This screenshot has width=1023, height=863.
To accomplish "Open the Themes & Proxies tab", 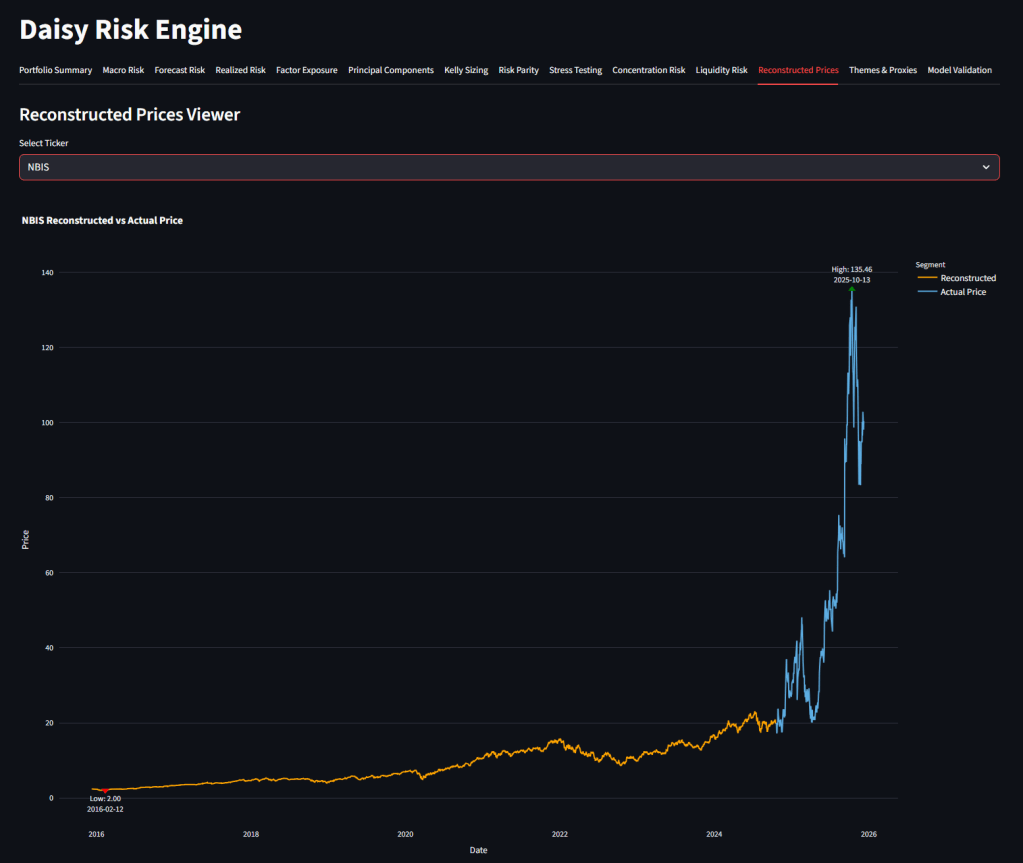I will 882,70.
